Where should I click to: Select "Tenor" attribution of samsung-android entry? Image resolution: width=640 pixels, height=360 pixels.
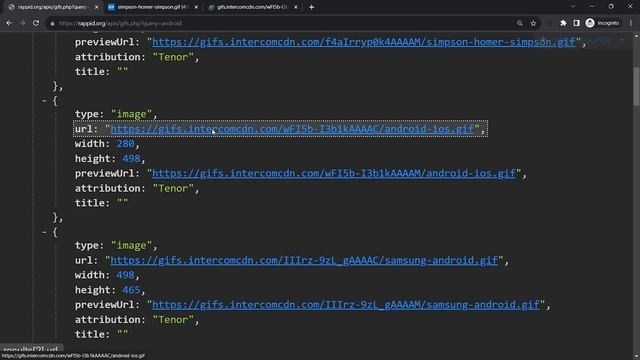pos(173,320)
